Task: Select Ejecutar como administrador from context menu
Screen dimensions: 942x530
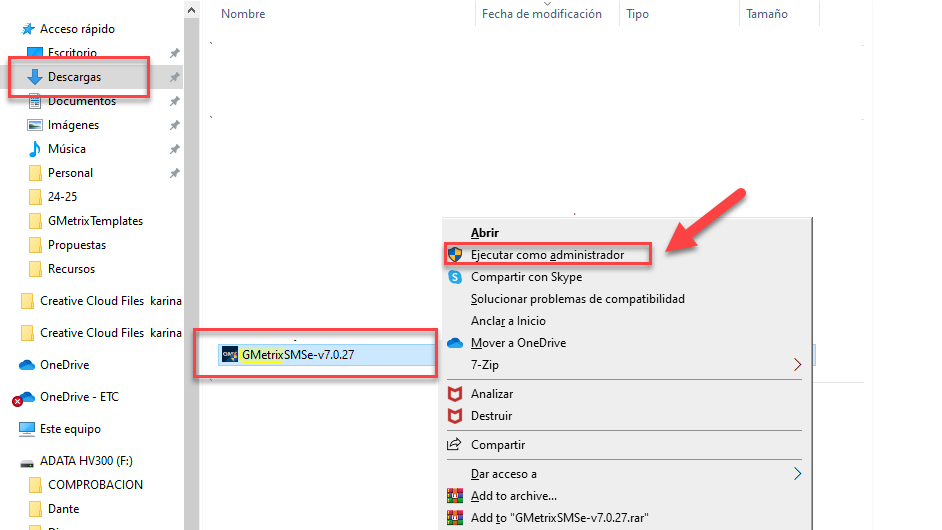Action: click(547, 255)
